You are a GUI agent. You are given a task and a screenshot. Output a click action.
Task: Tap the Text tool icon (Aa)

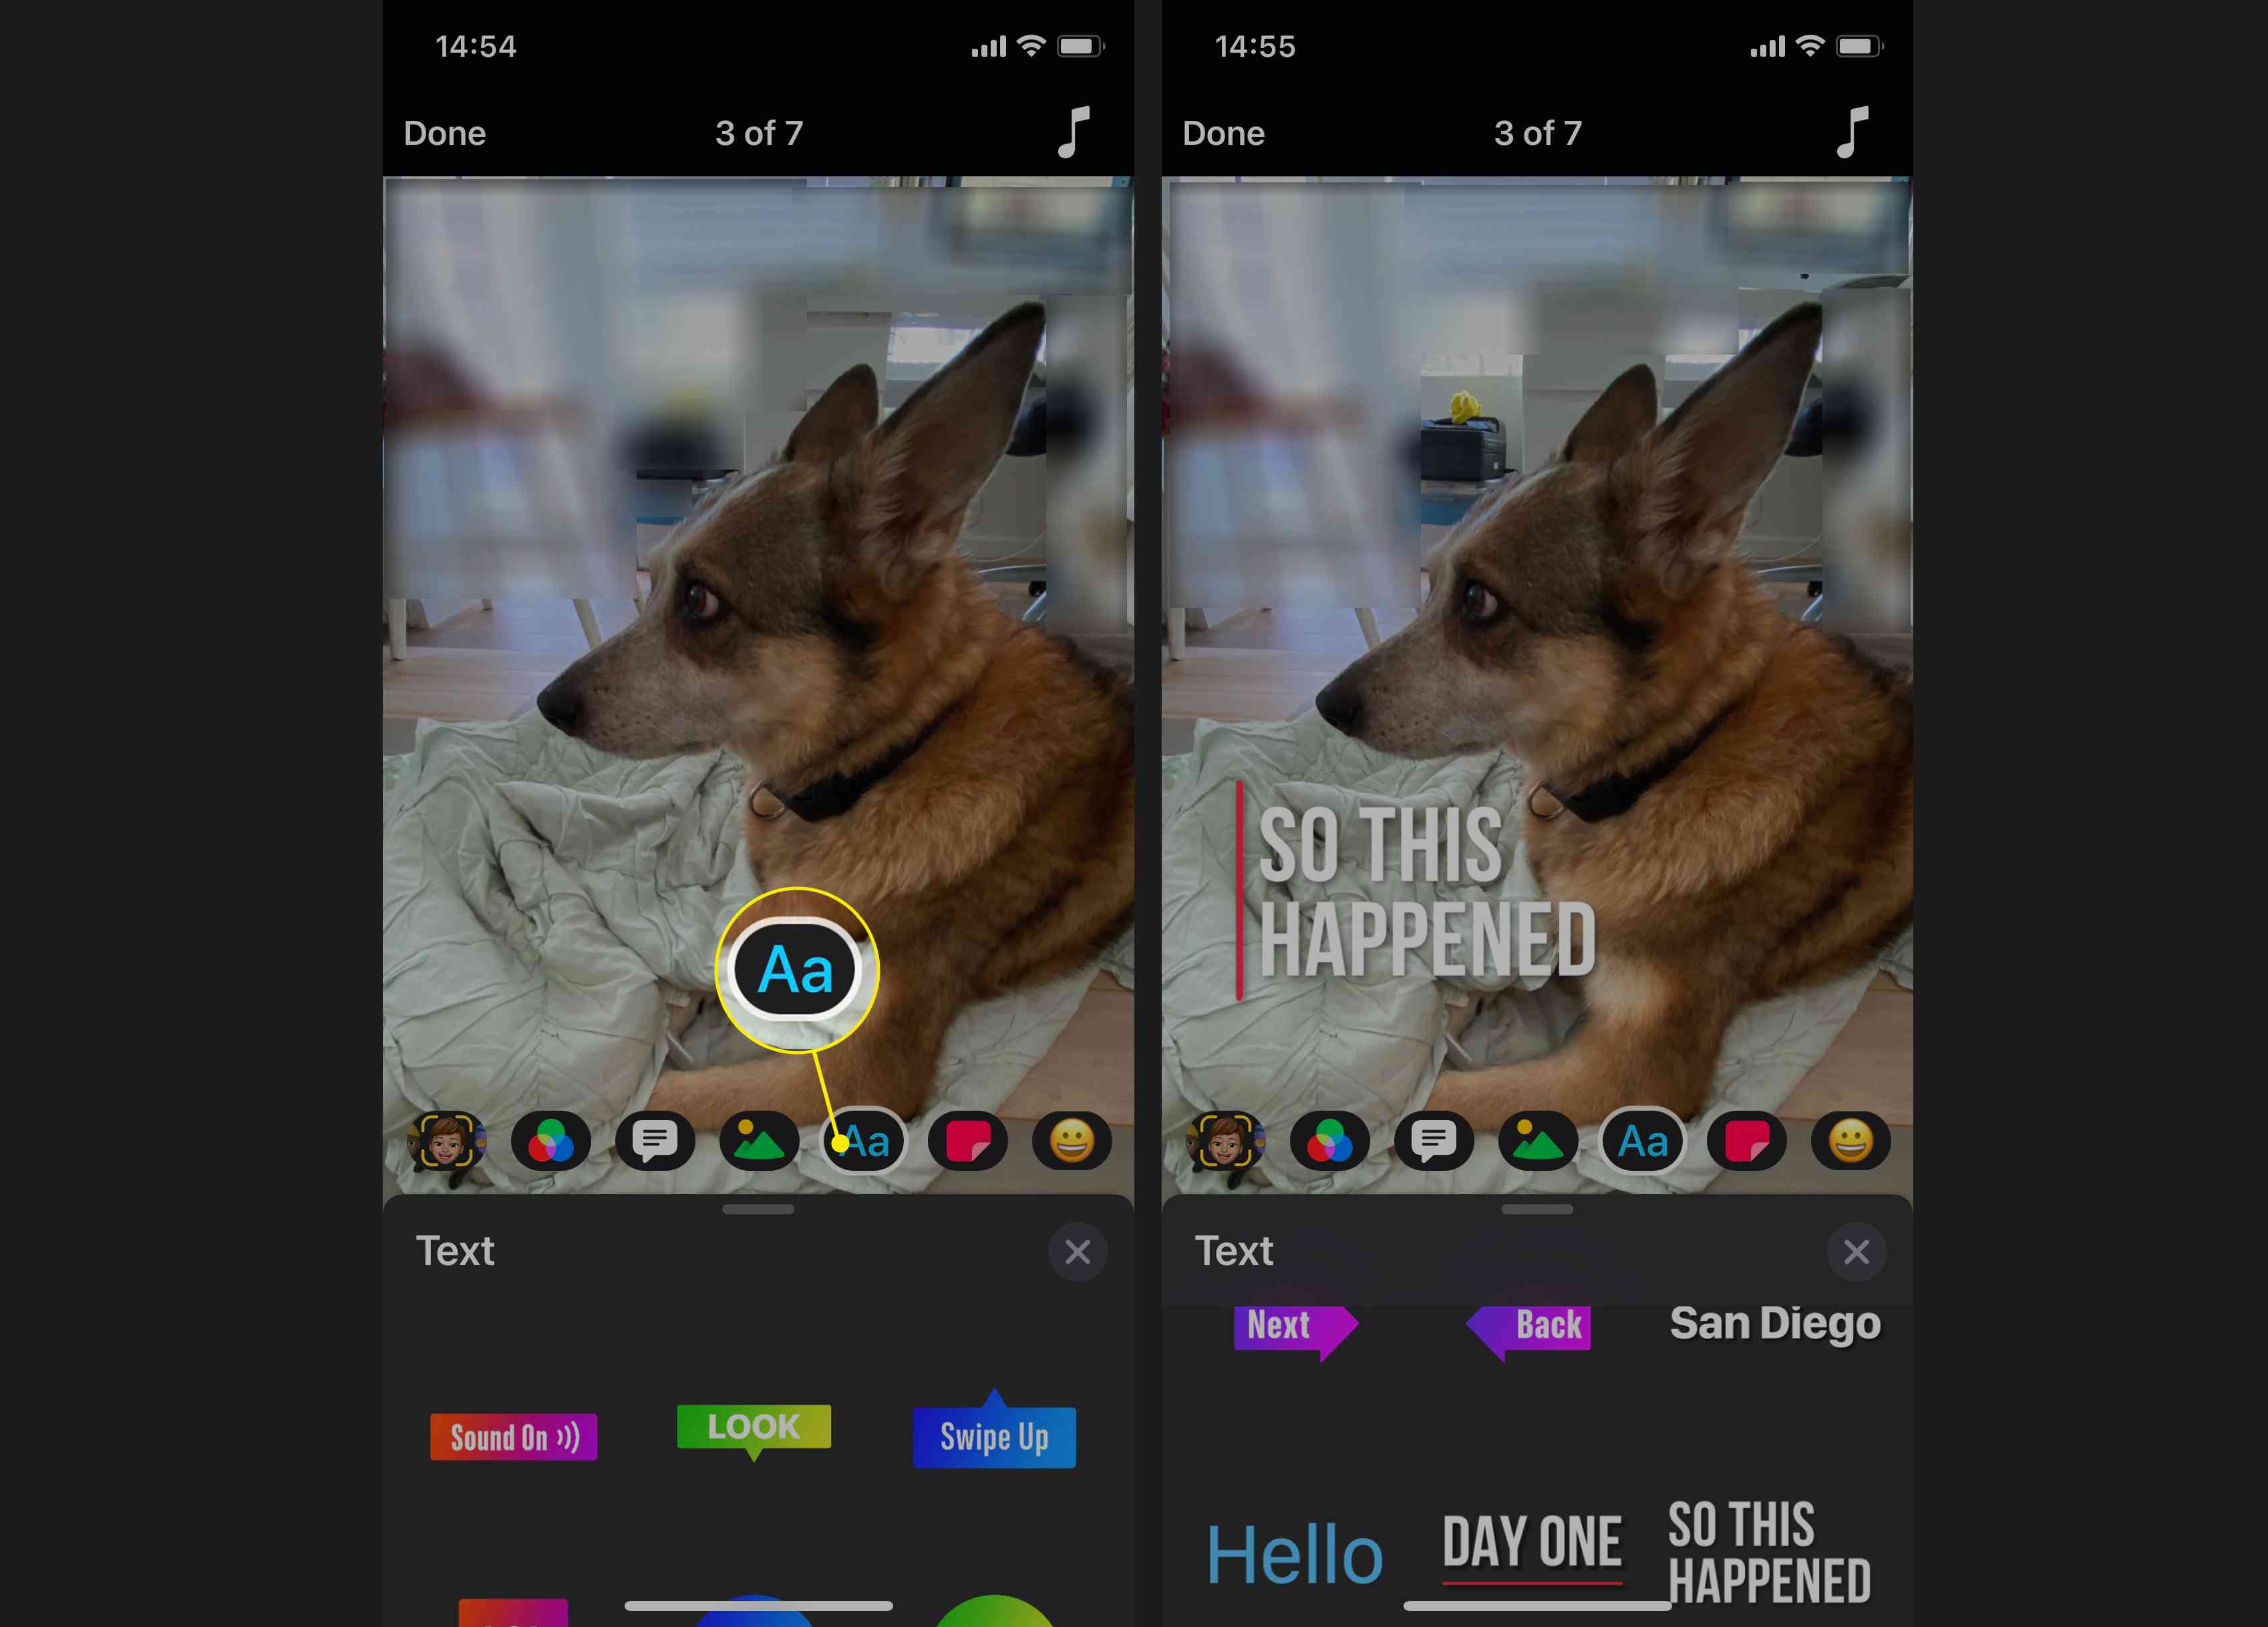tap(863, 1139)
